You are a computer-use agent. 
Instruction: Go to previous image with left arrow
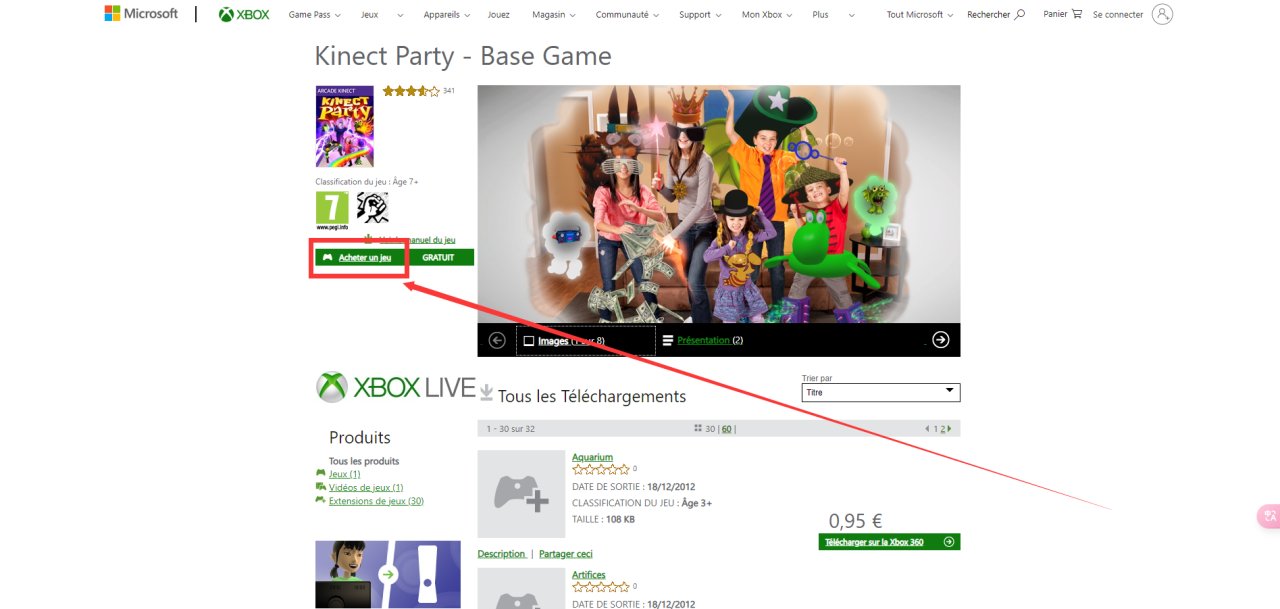pos(497,340)
